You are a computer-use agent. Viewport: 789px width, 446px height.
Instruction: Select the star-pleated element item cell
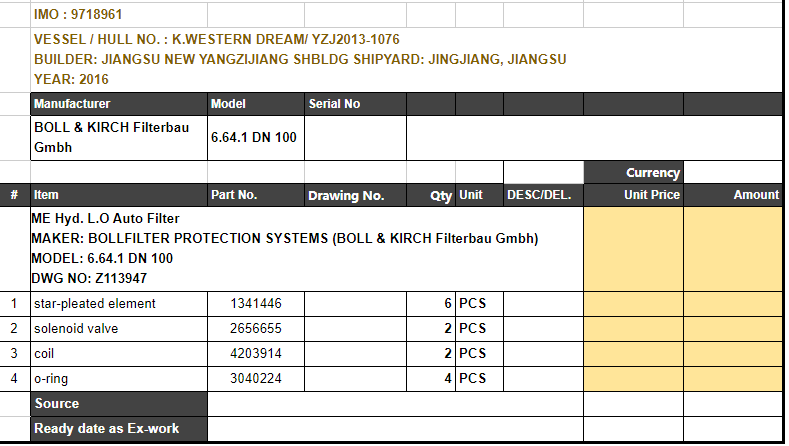tap(118, 303)
